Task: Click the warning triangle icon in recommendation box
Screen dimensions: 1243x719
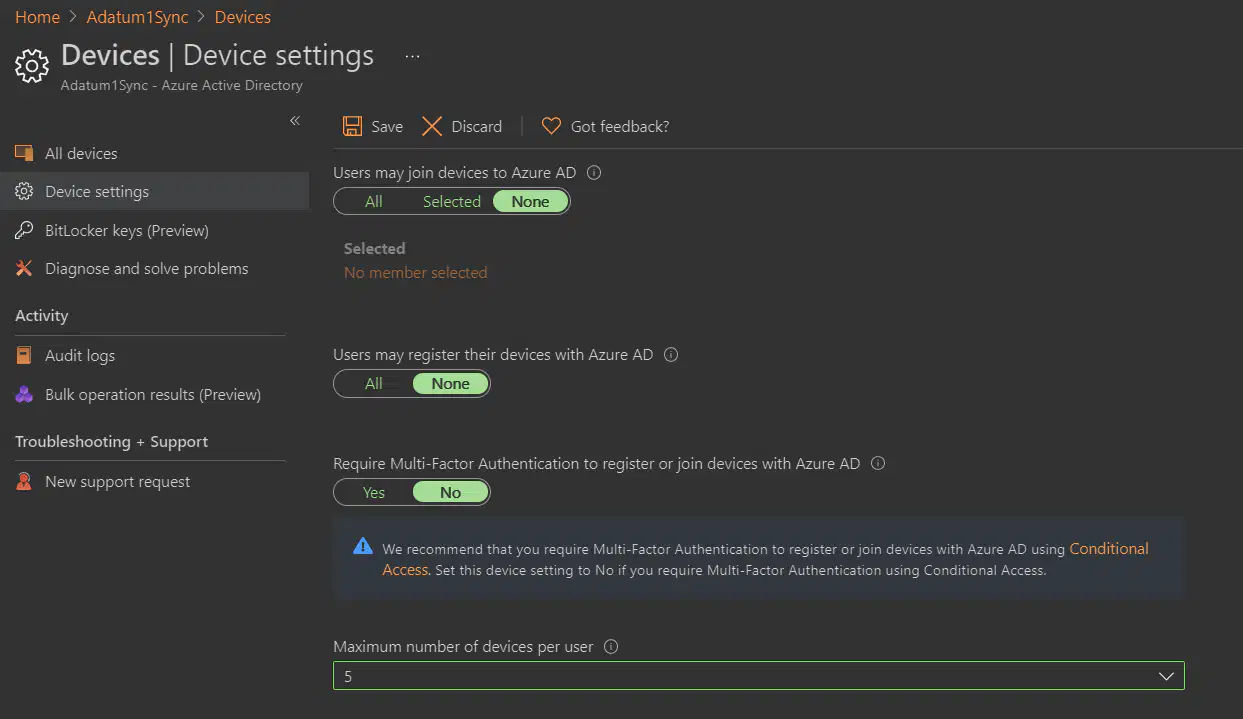Action: pos(363,547)
